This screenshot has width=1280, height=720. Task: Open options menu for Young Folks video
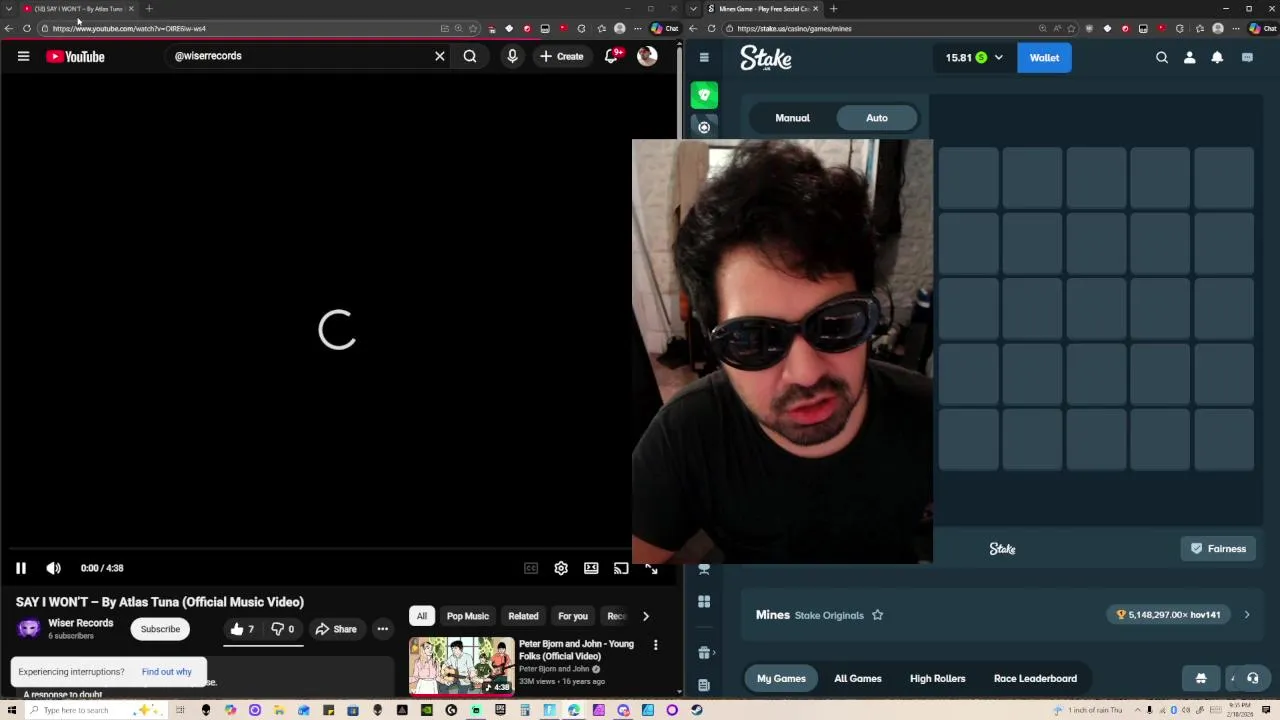tap(655, 646)
